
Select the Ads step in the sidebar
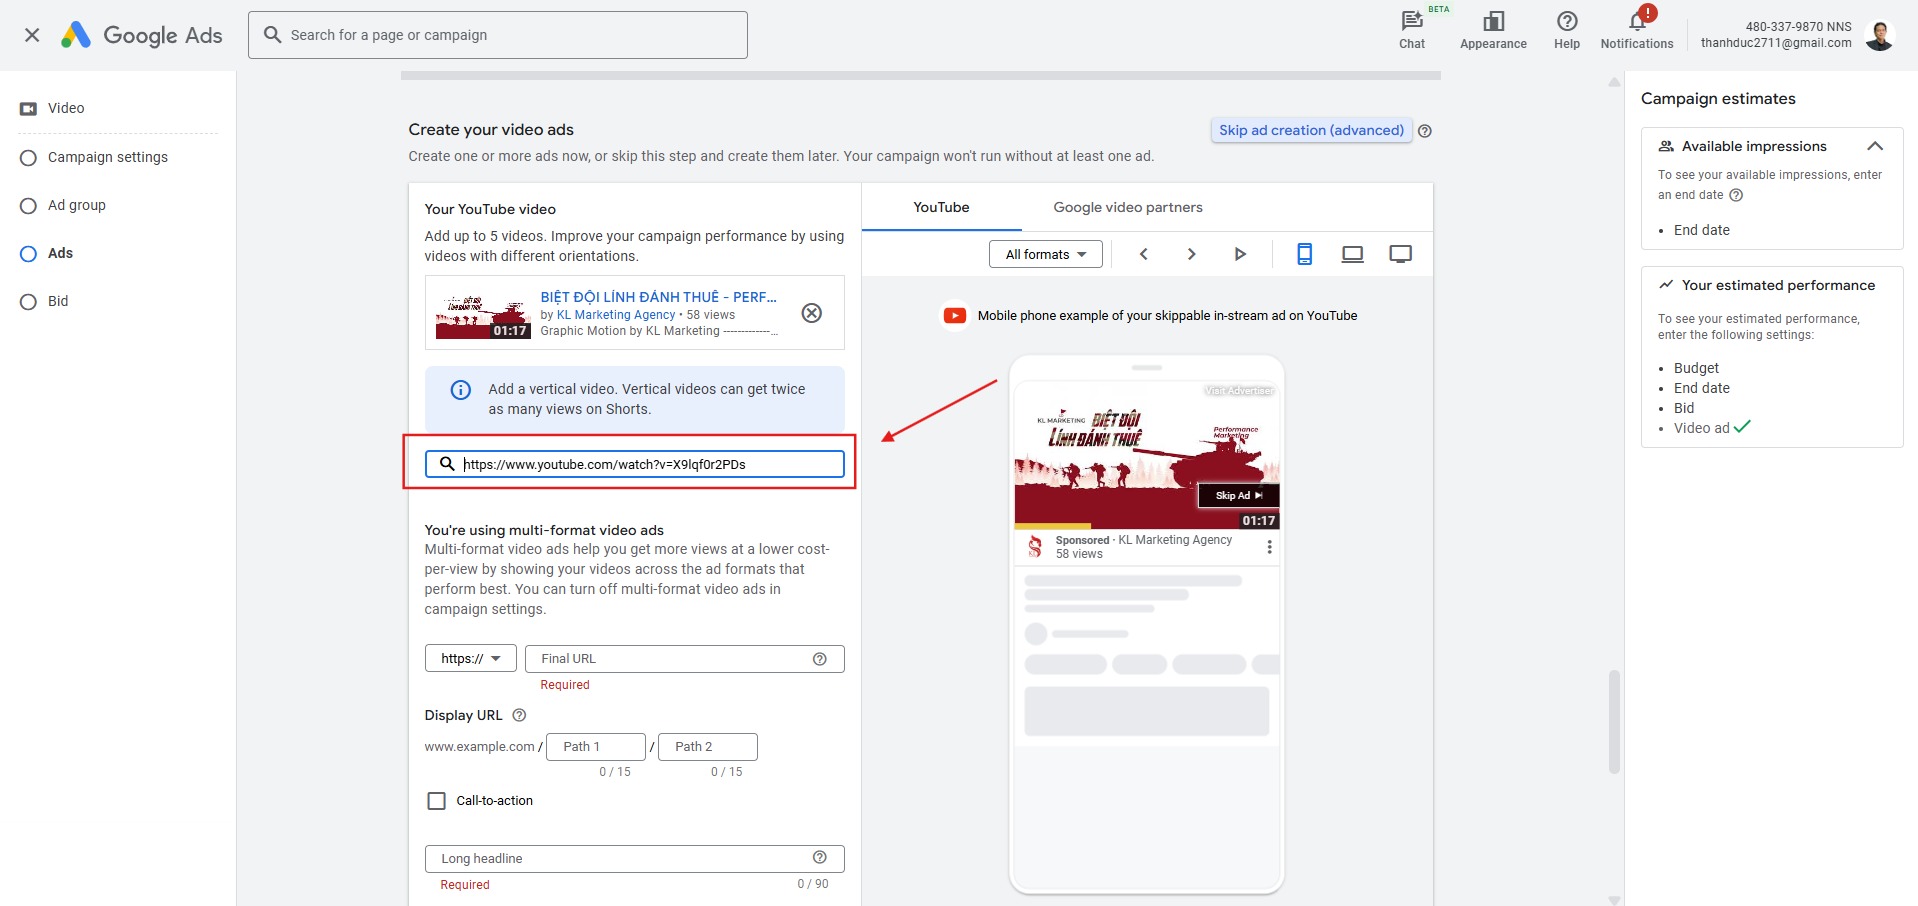tap(59, 253)
